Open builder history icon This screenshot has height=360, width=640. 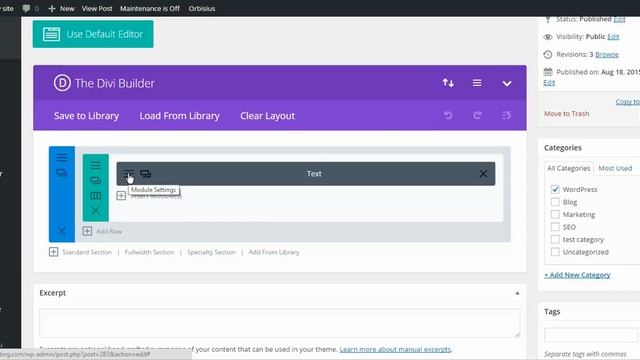coord(506,116)
